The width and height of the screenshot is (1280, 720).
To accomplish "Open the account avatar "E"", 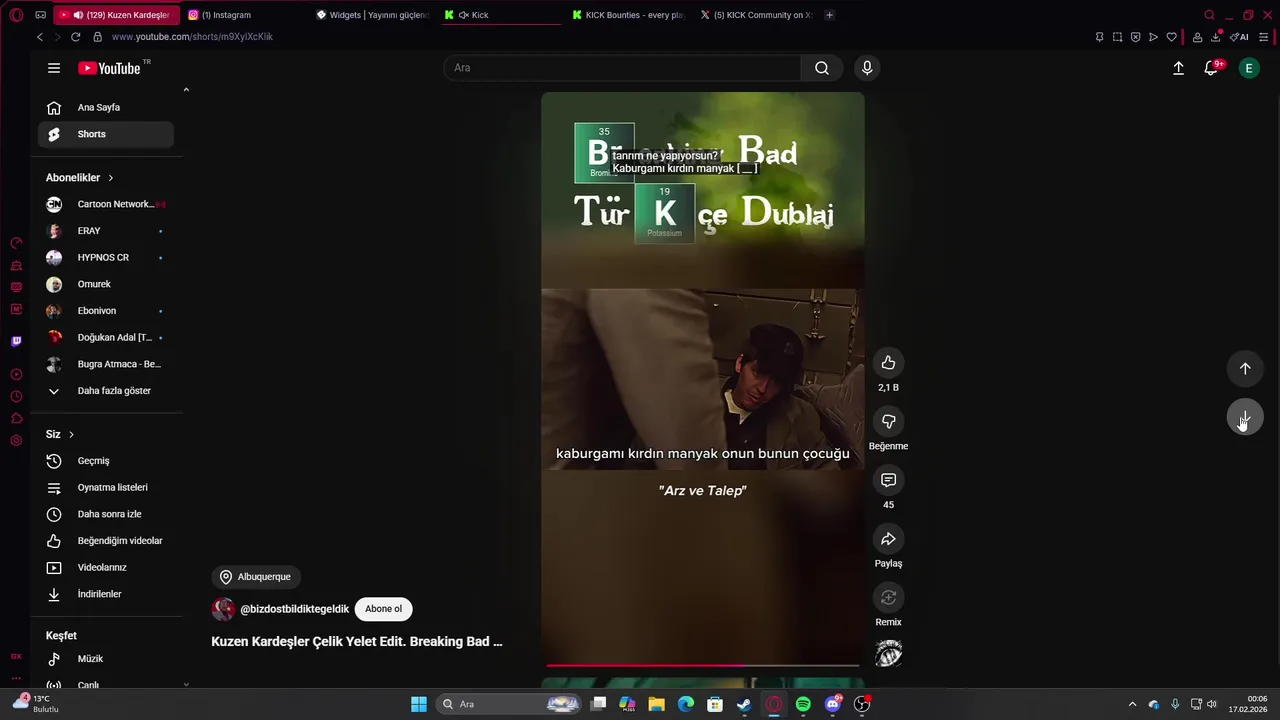I will point(1248,68).
